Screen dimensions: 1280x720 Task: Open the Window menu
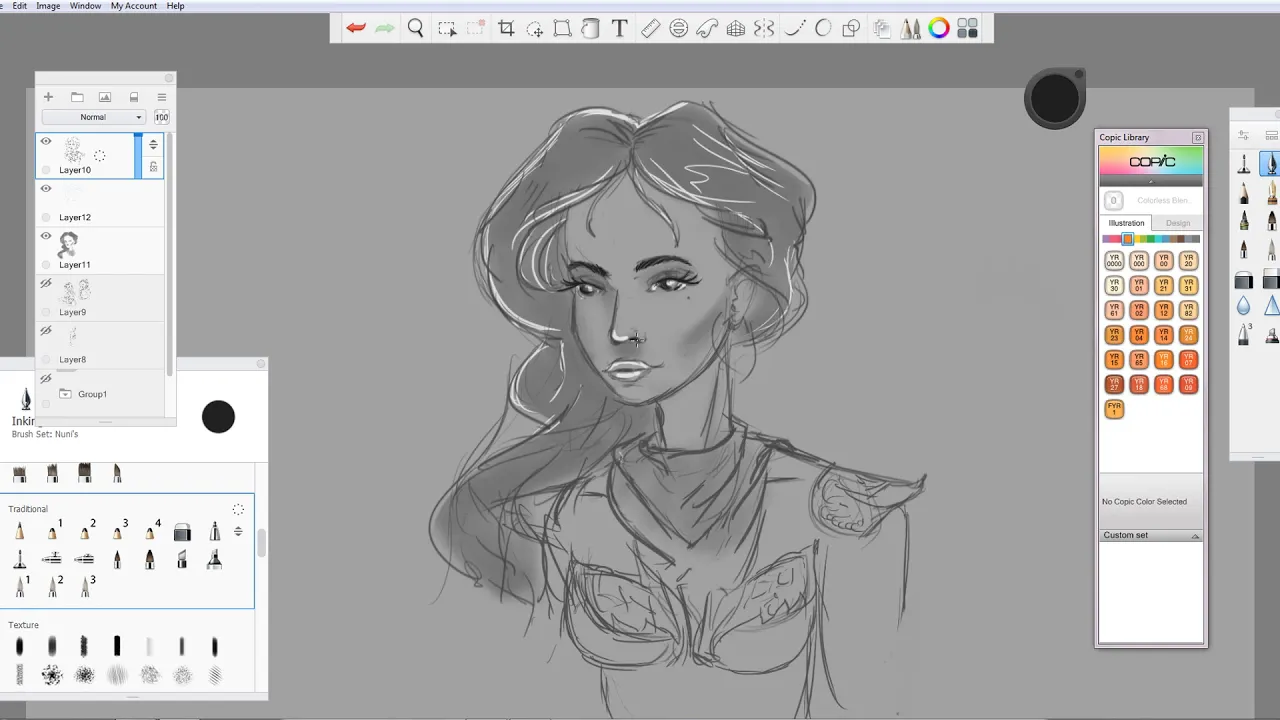click(x=85, y=6)
